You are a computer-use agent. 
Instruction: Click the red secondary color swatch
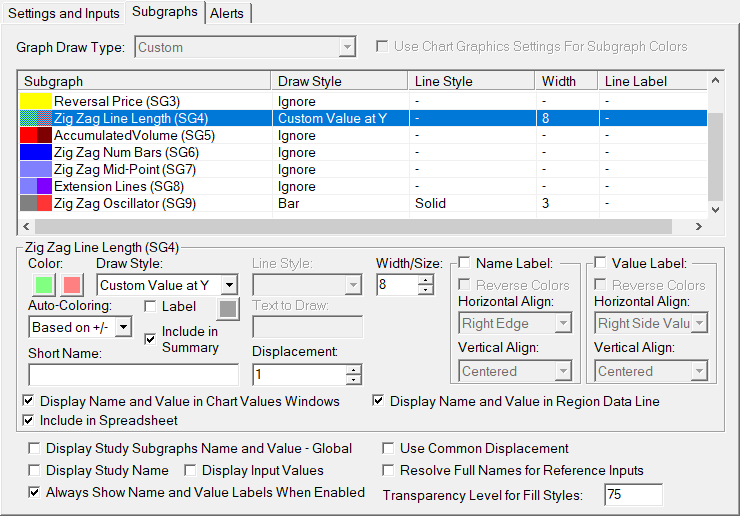(x=73, y=285)
